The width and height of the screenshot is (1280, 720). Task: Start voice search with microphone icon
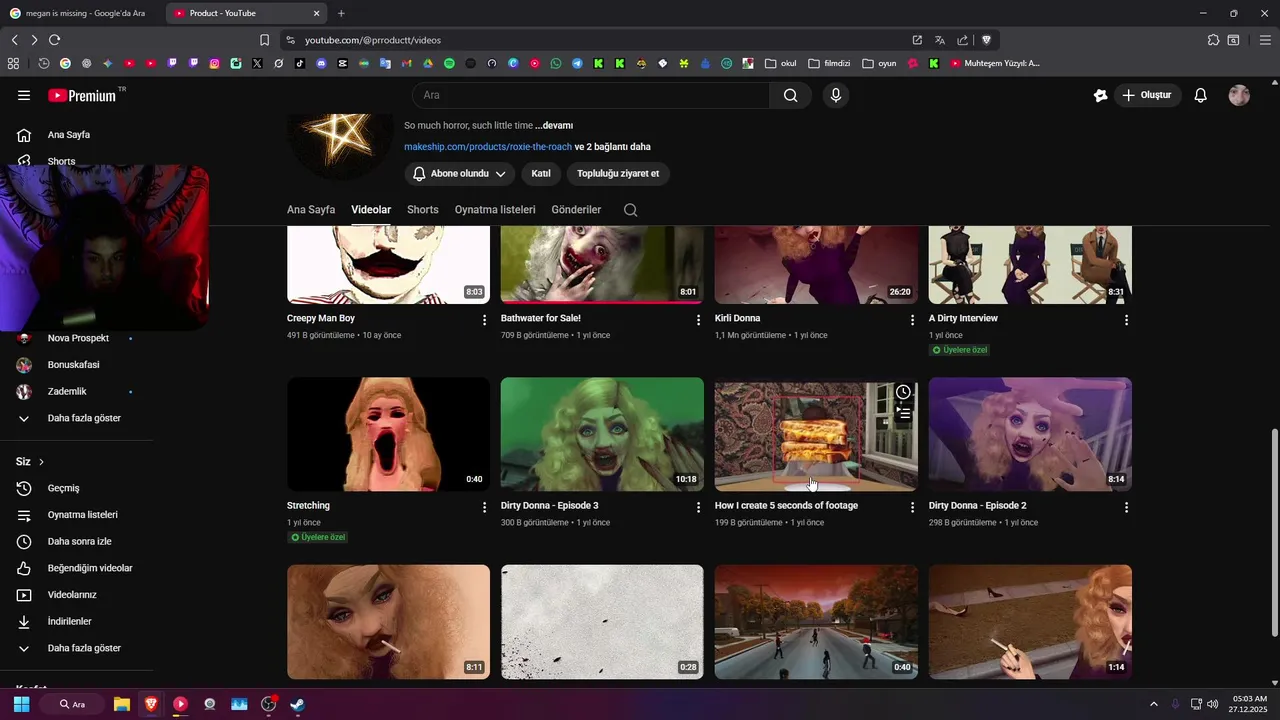(x=836, y=95)
